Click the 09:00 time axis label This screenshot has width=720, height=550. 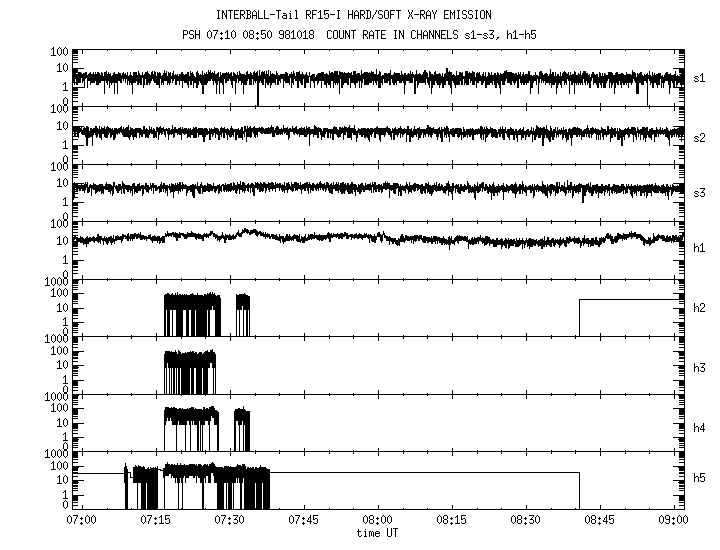(673, 520)
